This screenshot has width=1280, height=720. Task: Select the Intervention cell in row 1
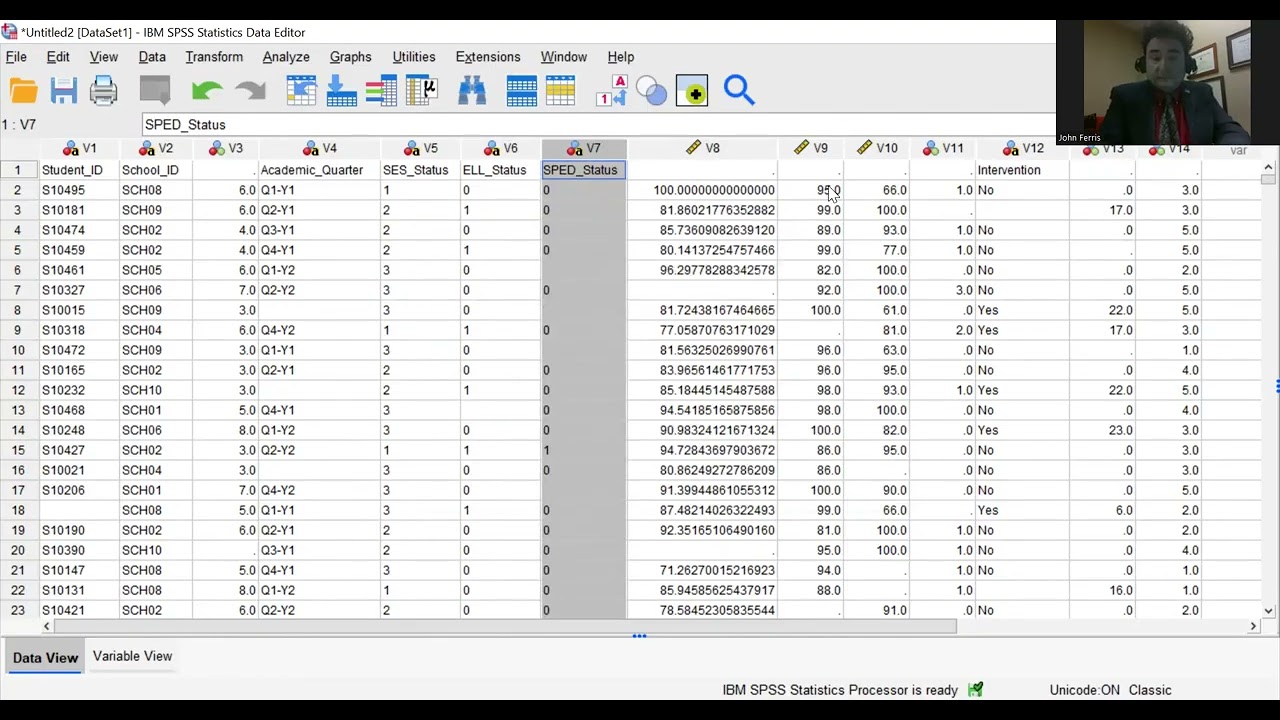(1022, 170)
